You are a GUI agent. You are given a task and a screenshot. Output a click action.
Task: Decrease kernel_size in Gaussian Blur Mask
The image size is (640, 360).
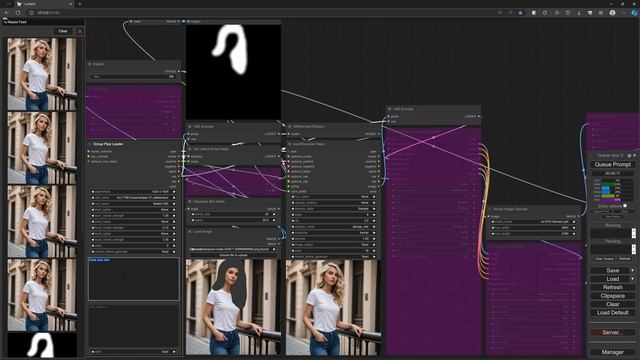(193, 214)
